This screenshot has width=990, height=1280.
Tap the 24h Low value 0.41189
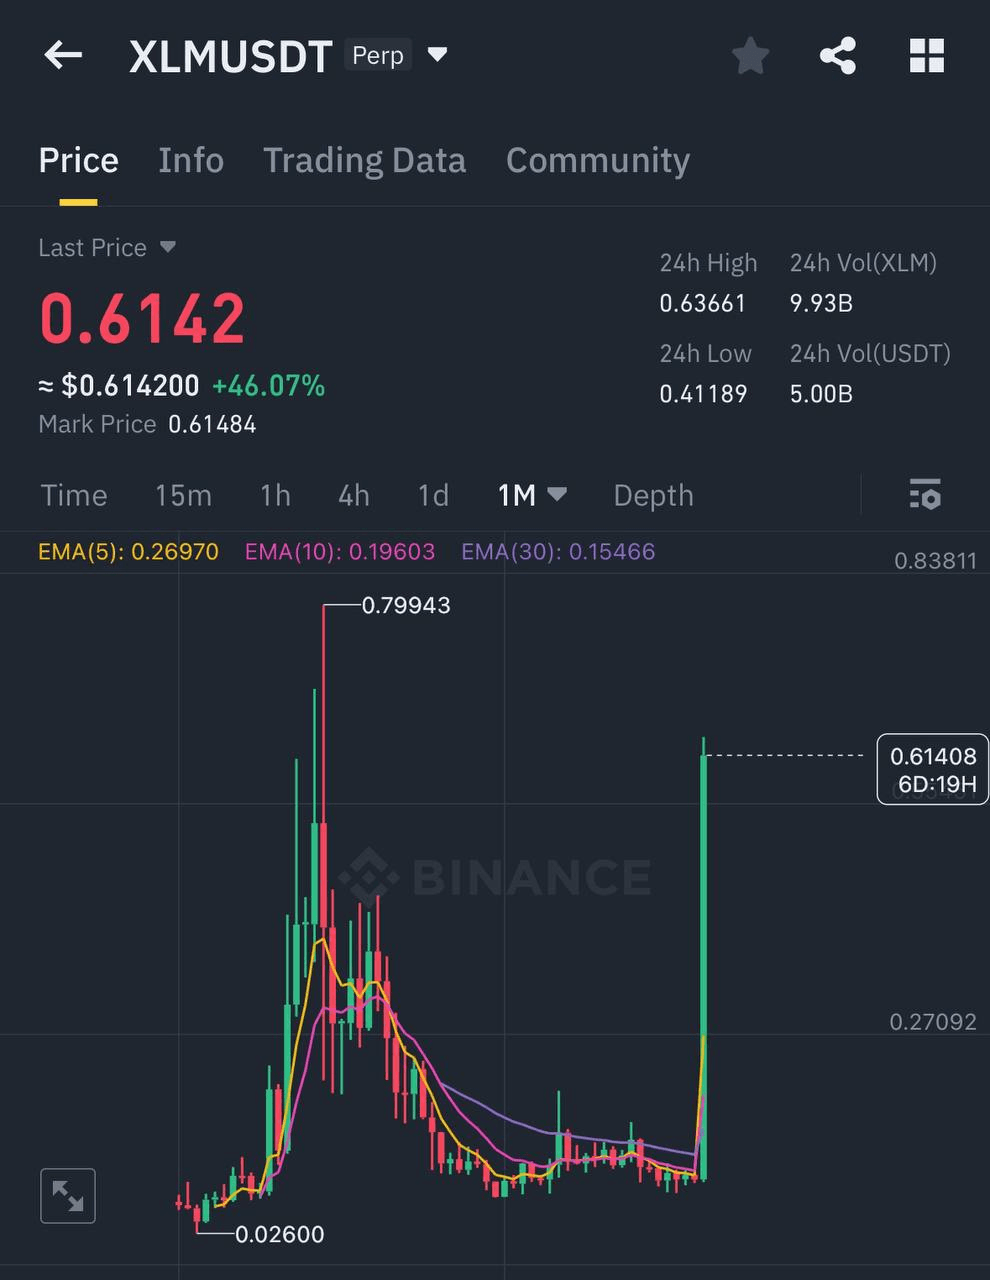(703, 393)
